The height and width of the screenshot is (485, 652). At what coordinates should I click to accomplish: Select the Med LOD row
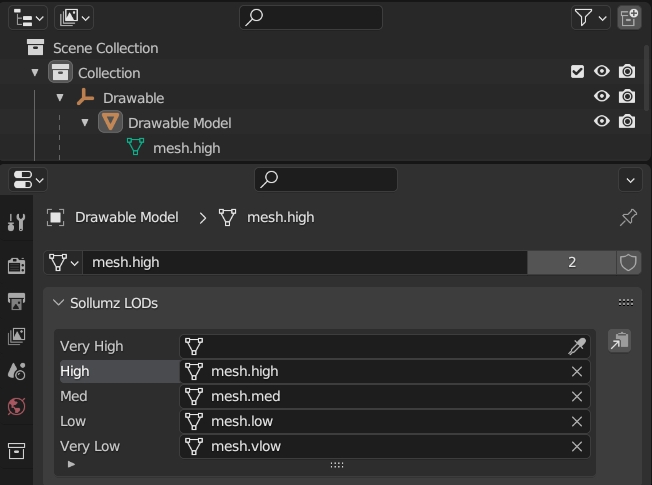(x=74, y=396)
